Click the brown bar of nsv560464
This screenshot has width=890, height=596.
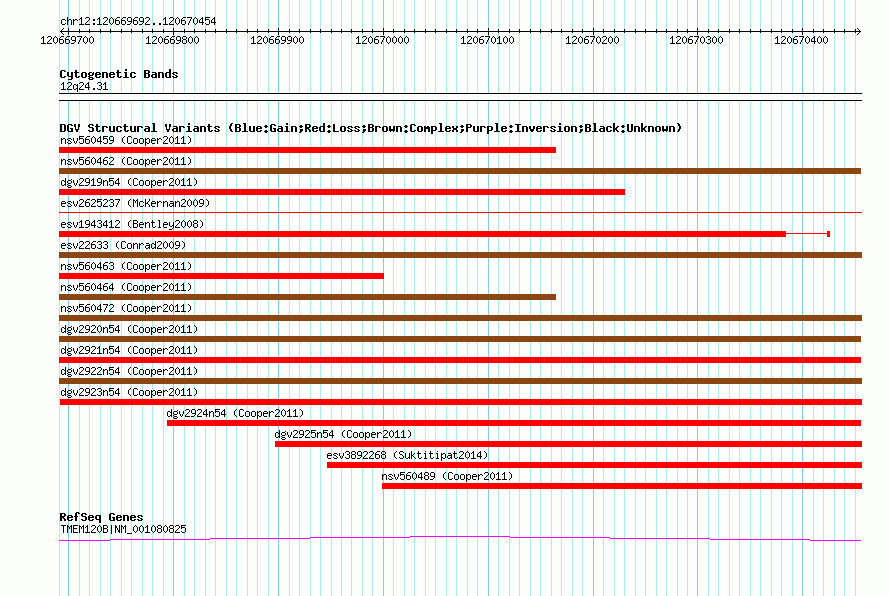pyautogui.click(x=308, y=297)
